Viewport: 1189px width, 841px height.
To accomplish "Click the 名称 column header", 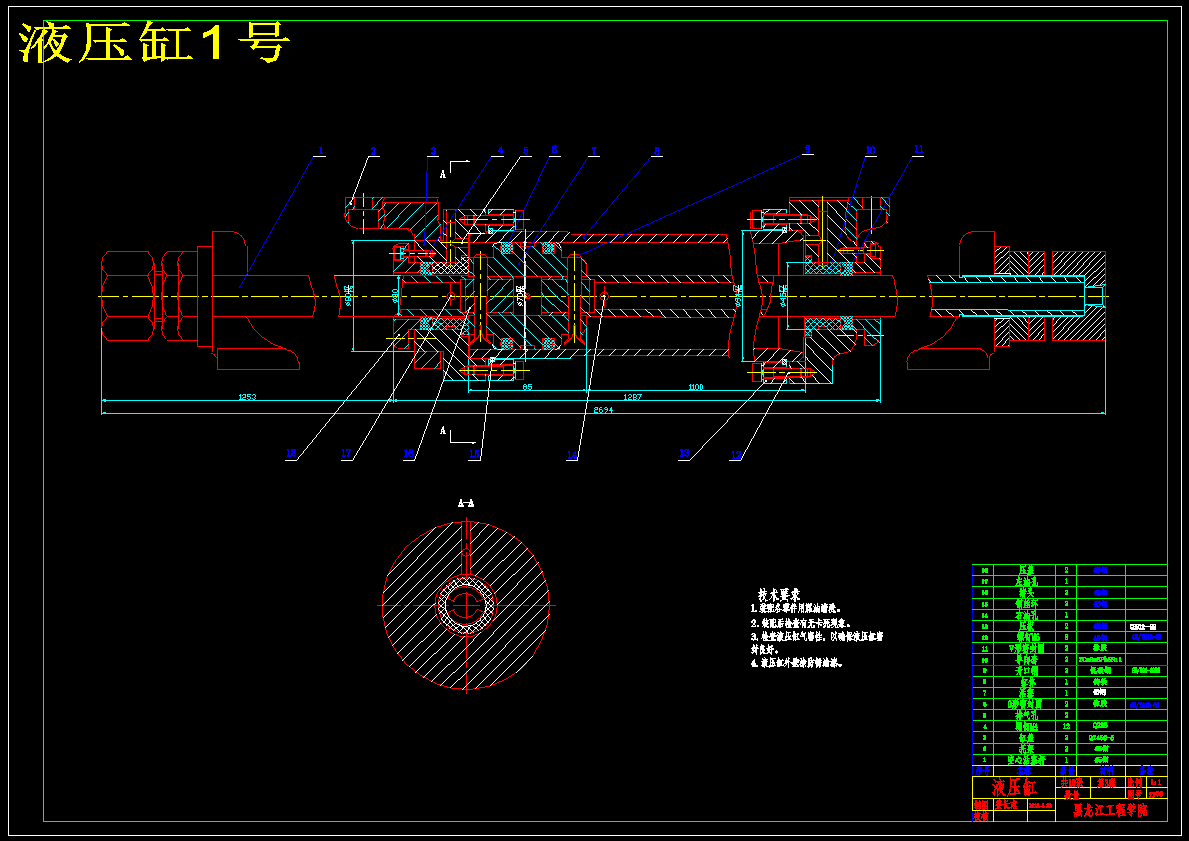I will click(x=1024, y=770).
